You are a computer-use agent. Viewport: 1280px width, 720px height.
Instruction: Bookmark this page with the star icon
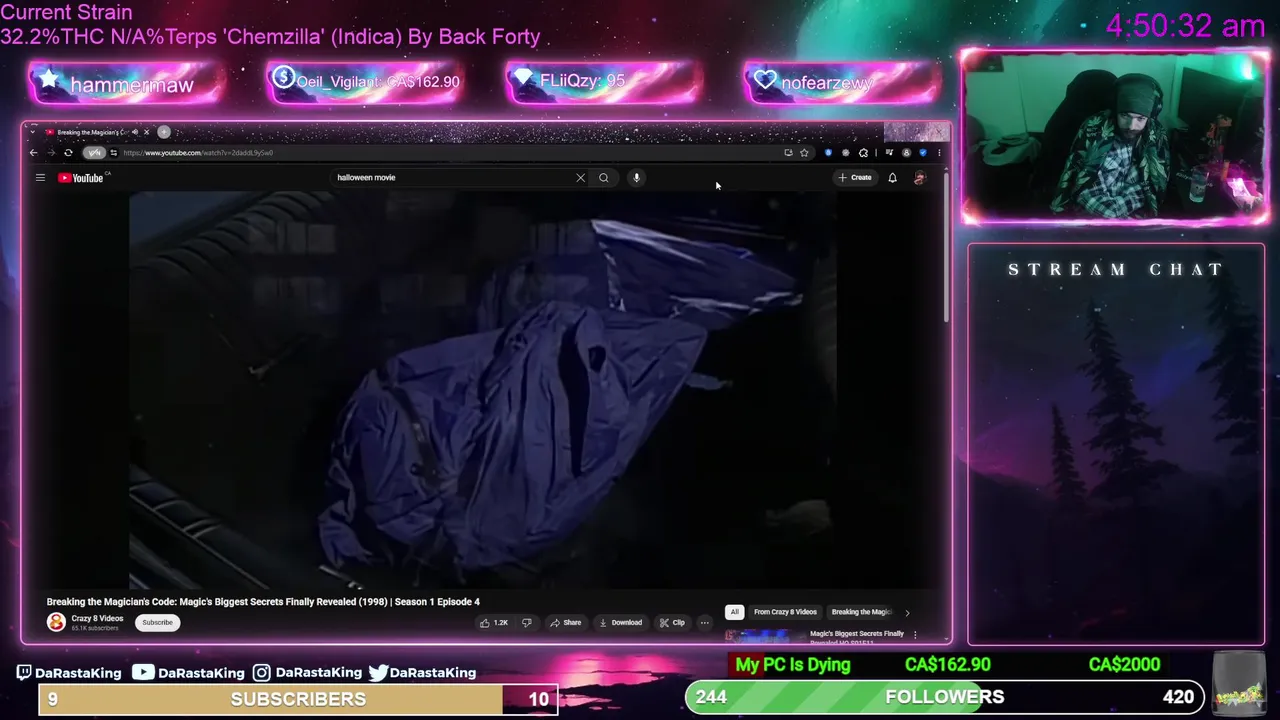(804, 153)
